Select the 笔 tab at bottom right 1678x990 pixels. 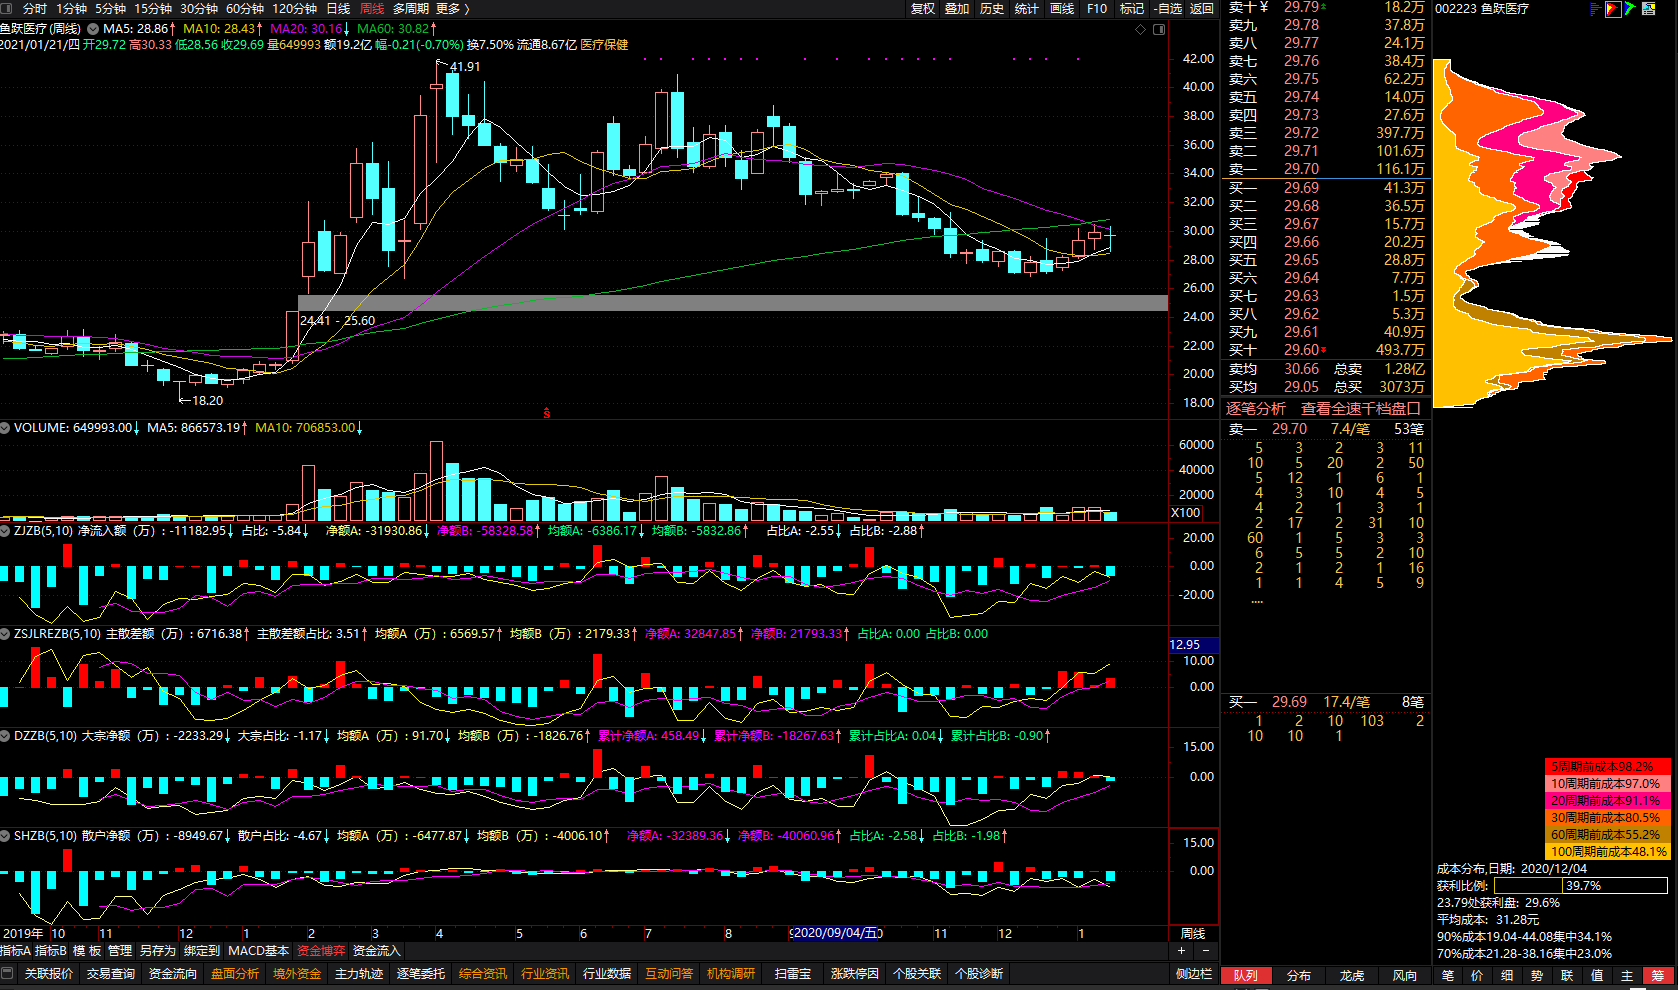1448,976
